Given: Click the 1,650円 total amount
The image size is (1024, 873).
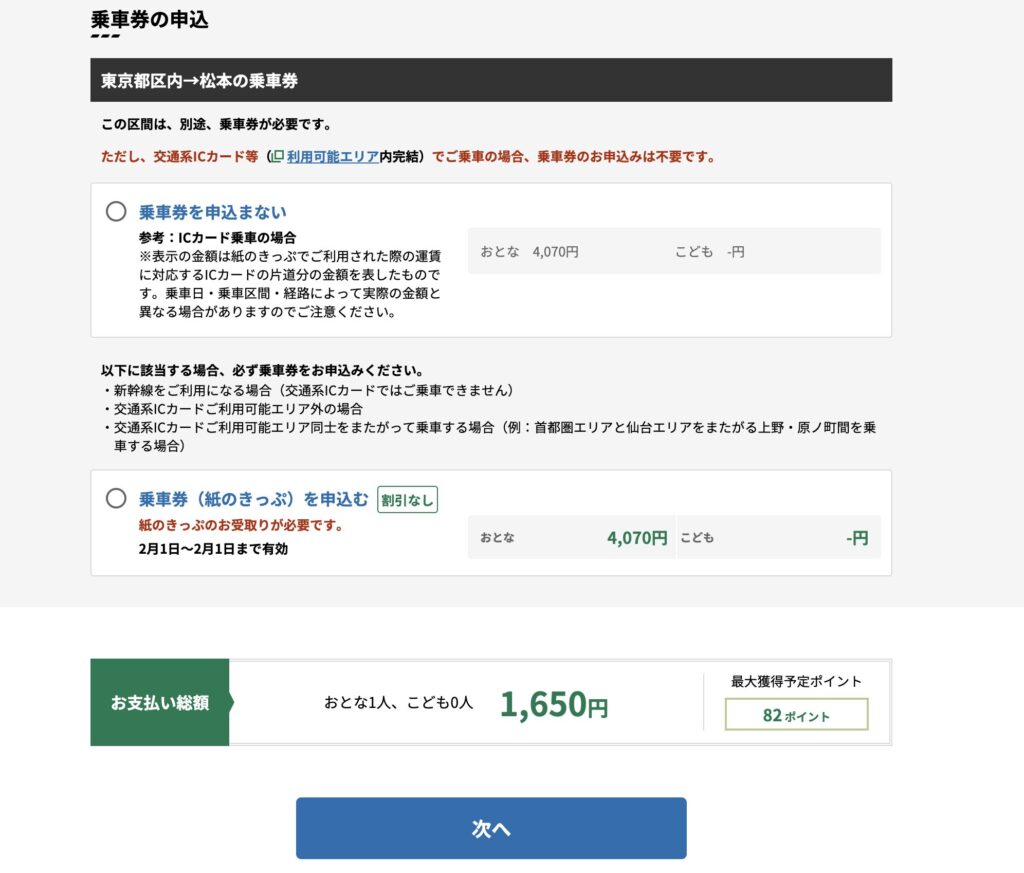Looking at the screenshot, I should pos(553,705).
